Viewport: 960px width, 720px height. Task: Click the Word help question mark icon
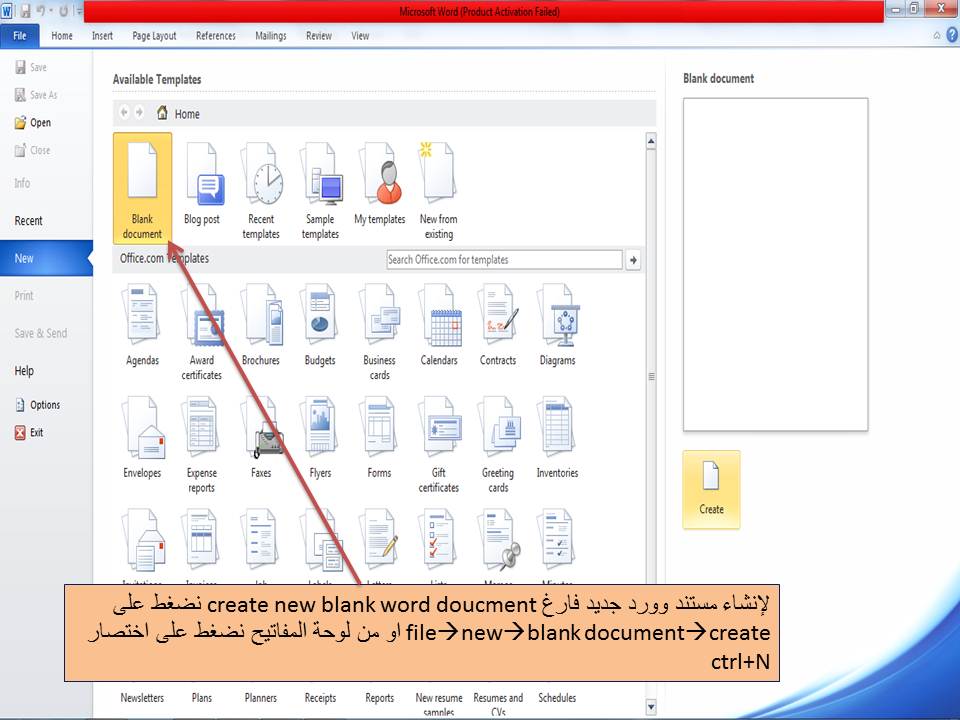[952, 36]
